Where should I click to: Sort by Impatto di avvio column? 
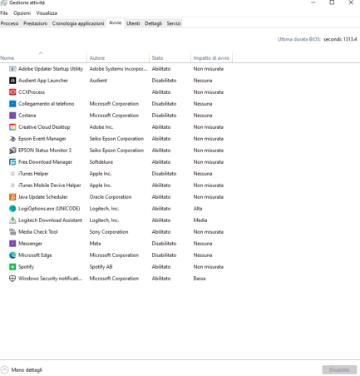211,58
